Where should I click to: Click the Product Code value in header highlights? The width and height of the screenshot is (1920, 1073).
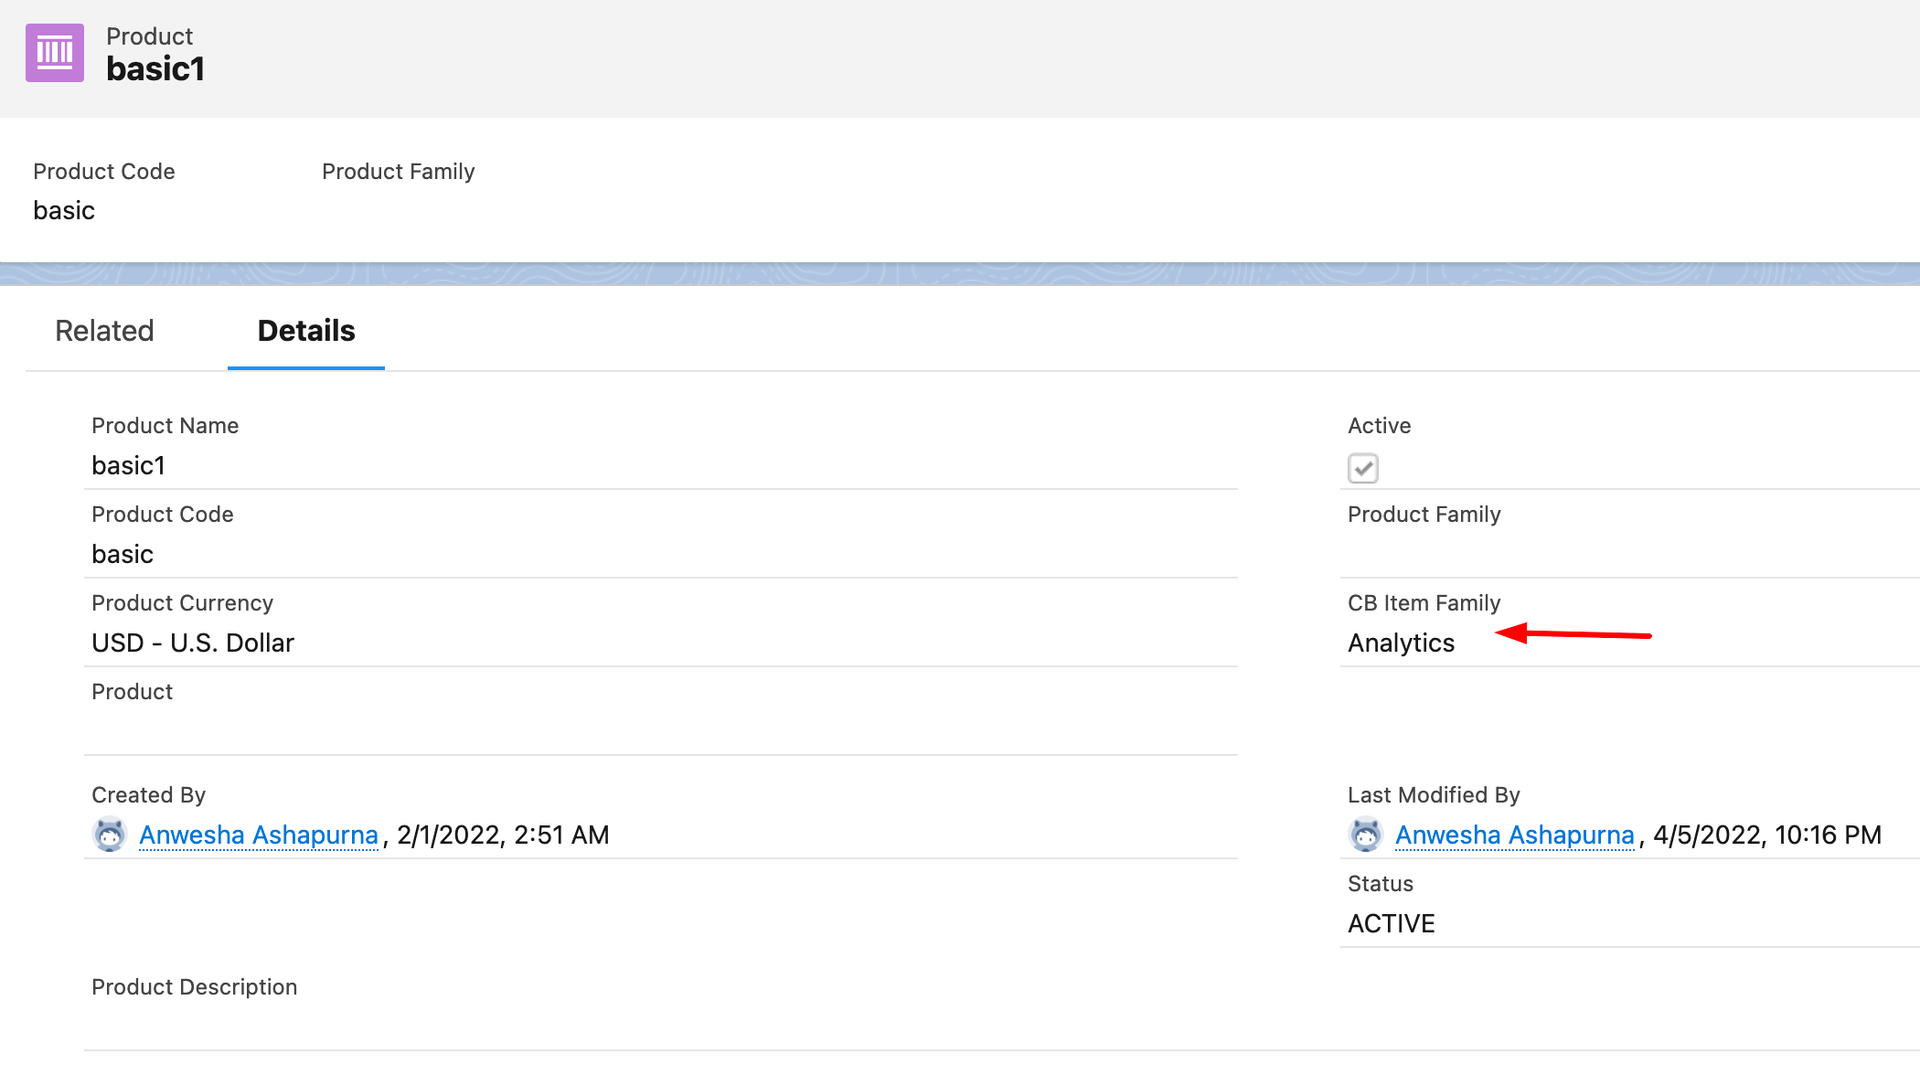pyautogui.click(x=64, y=211)
